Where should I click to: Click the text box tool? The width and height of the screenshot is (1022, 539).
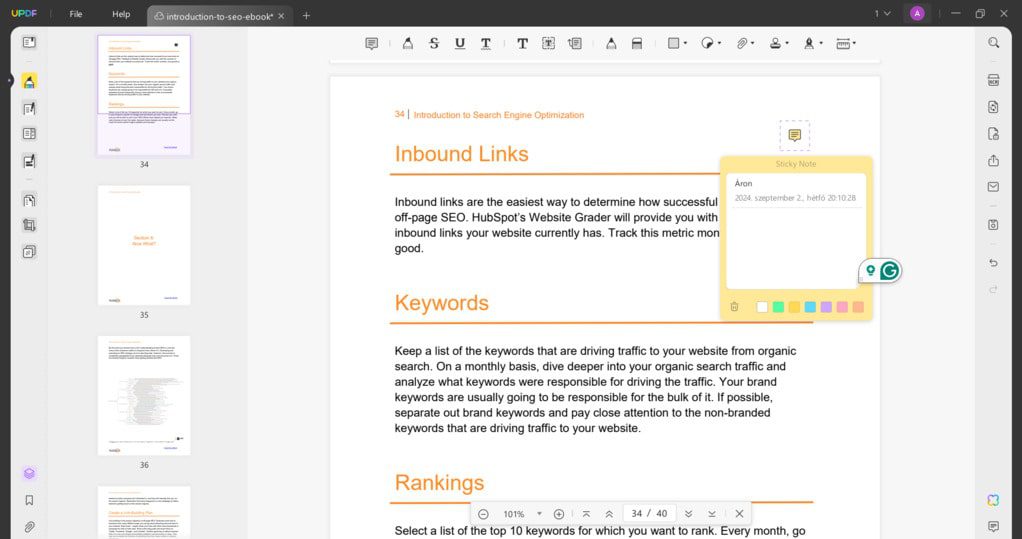pyautogui.click(x=549, y=43)
